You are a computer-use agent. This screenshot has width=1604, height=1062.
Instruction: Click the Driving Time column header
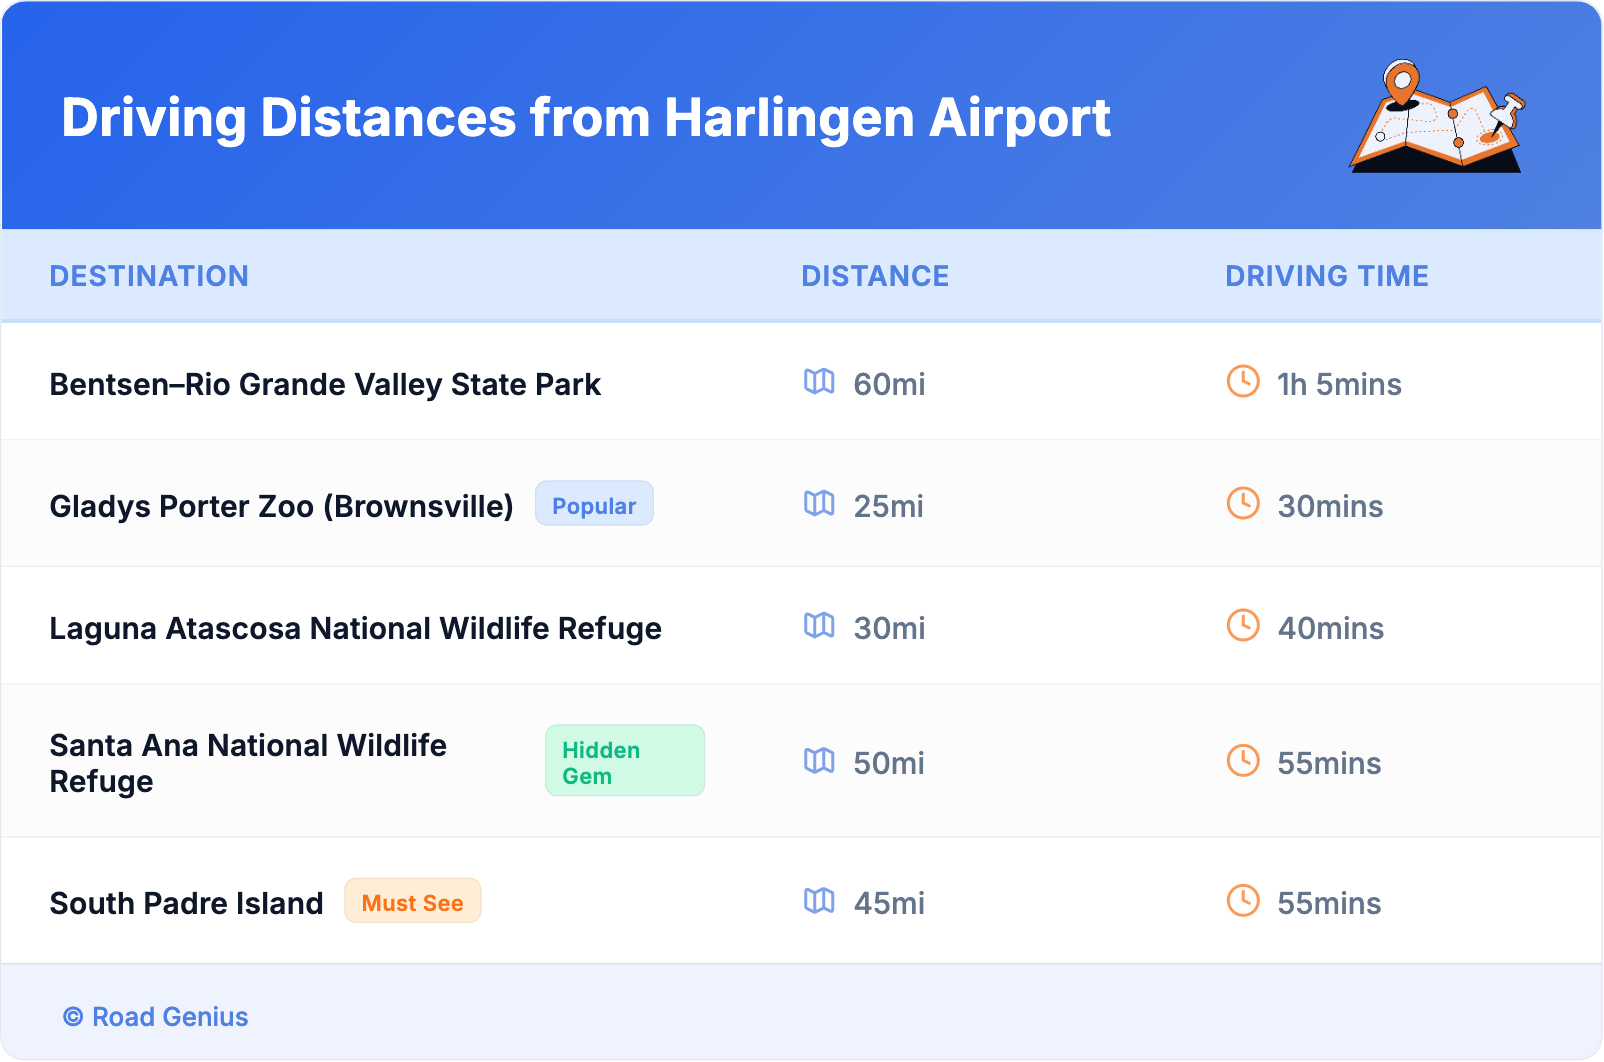tap(1327, 276)
